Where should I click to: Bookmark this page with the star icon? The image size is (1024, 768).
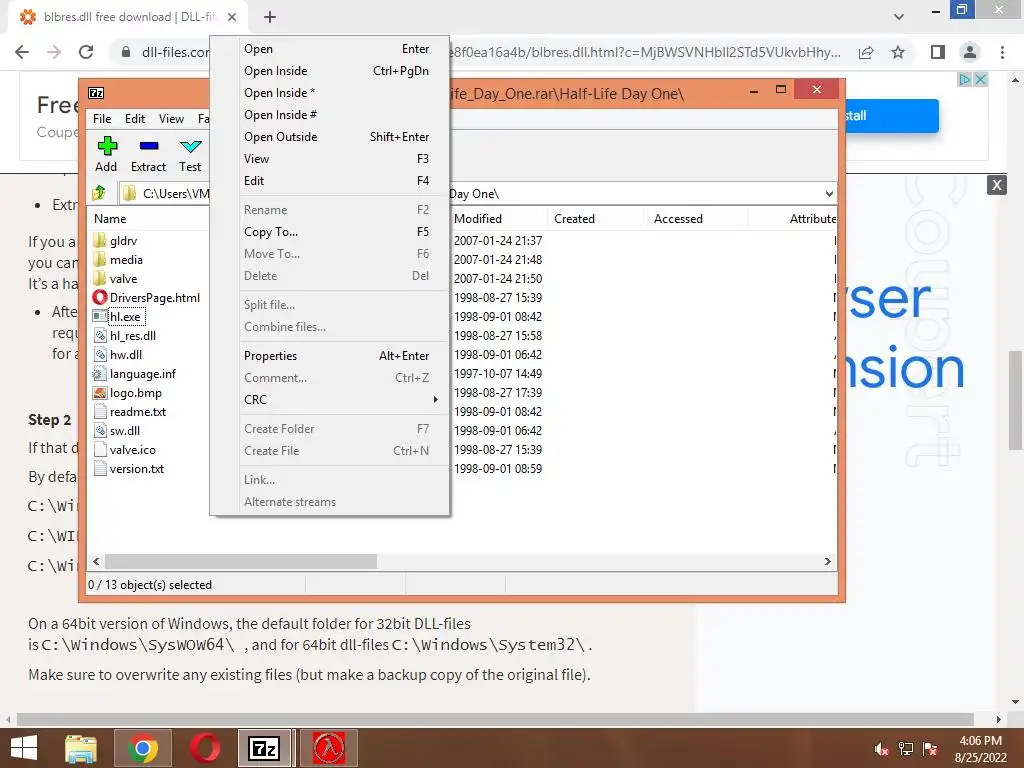click(898, 52)
